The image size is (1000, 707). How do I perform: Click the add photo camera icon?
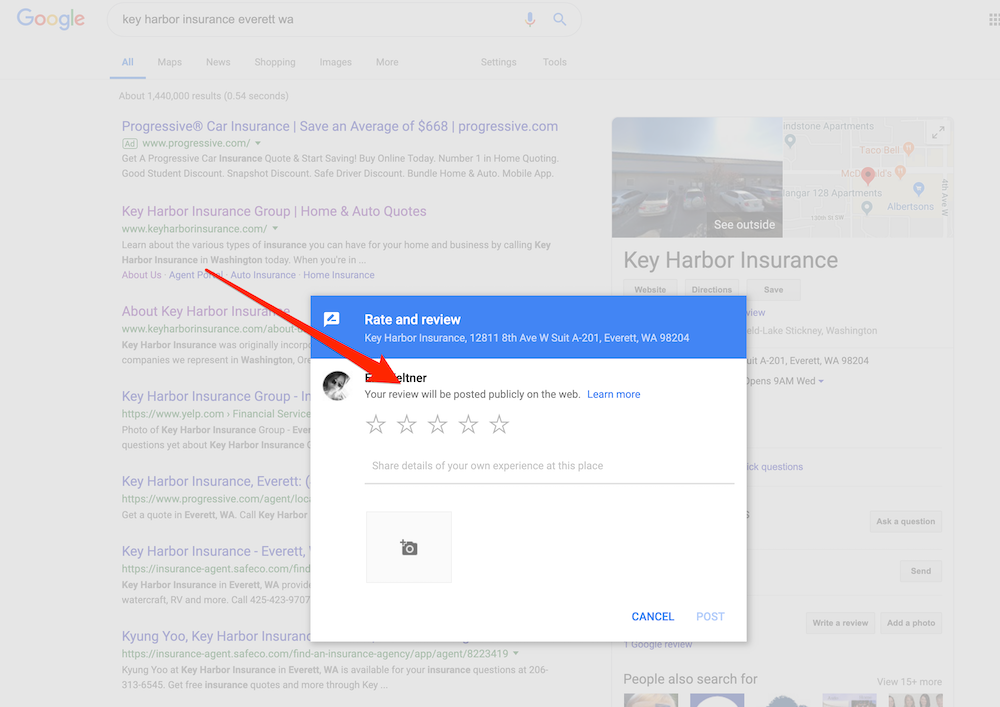coord(409,547)
